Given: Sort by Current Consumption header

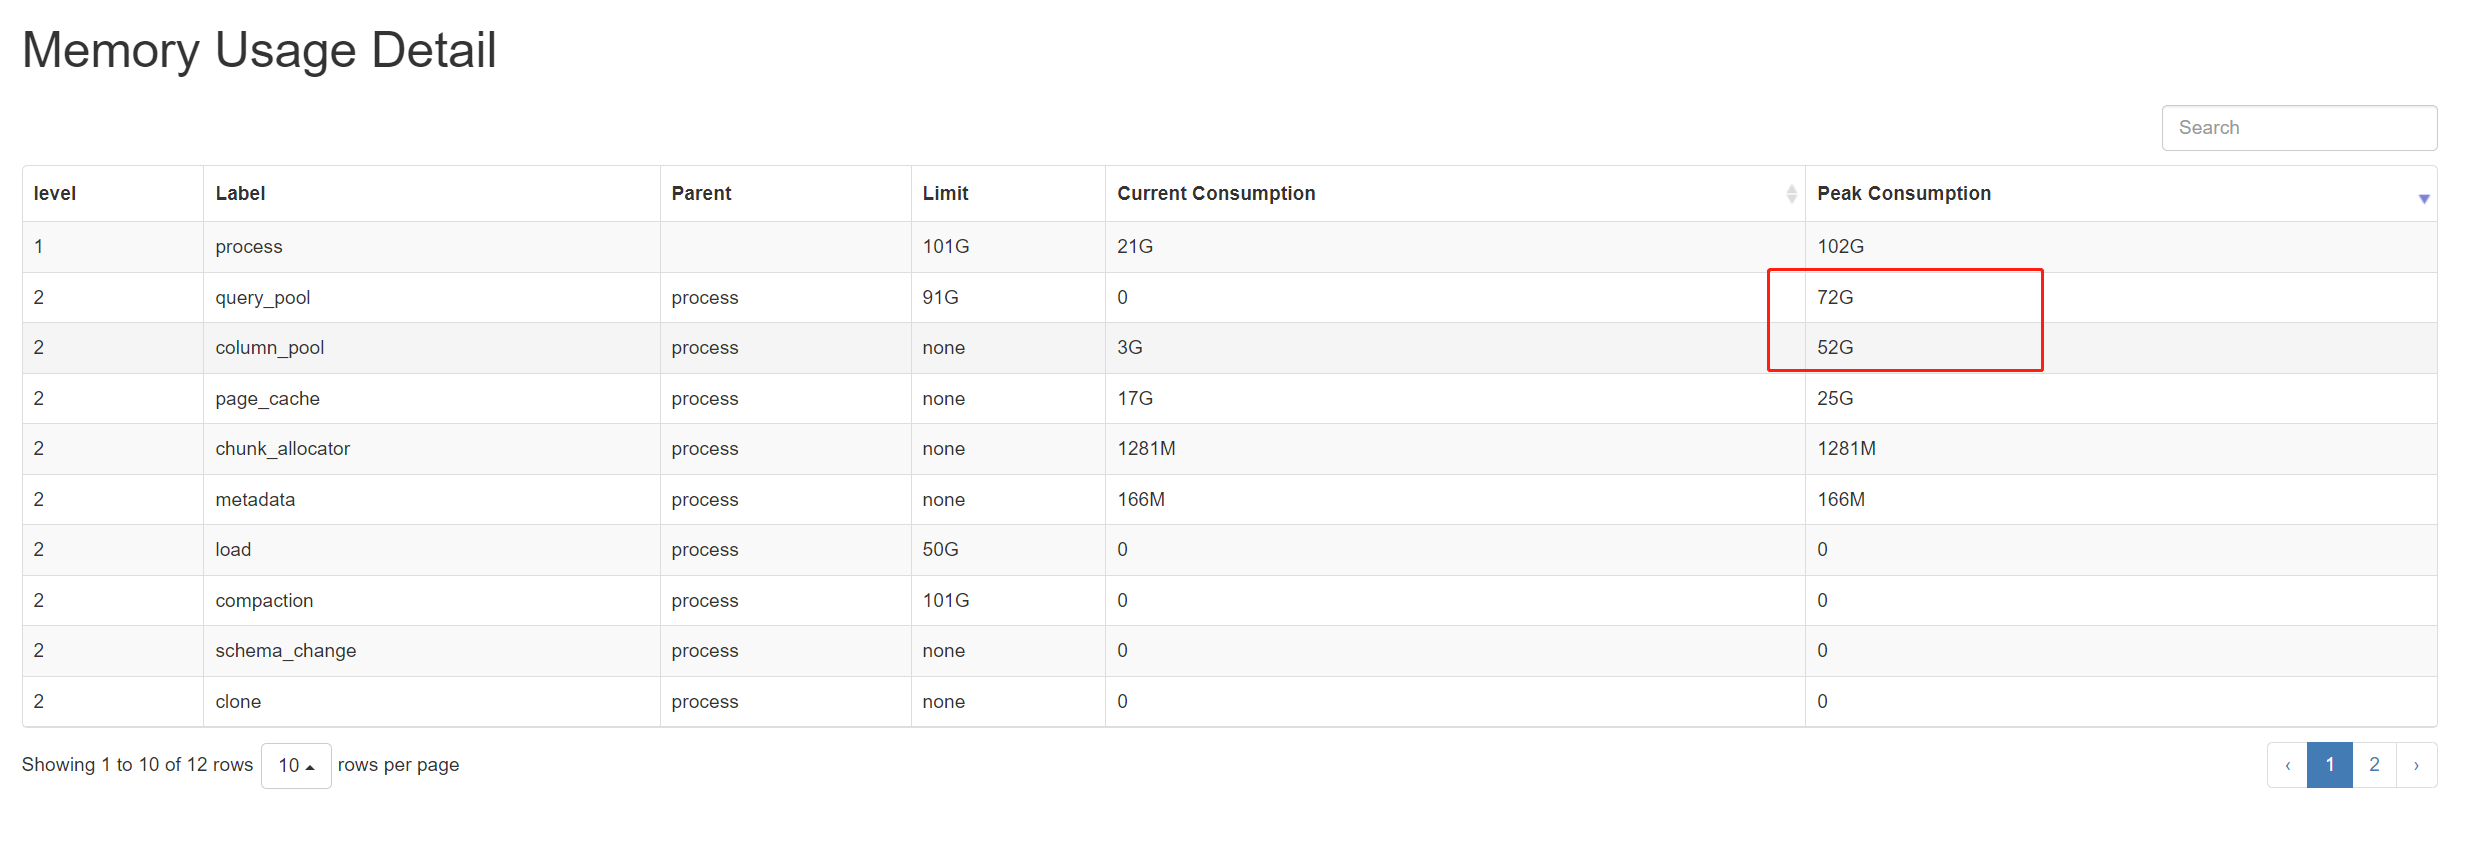Looking at the screenshot, I should pos(1216,194).
